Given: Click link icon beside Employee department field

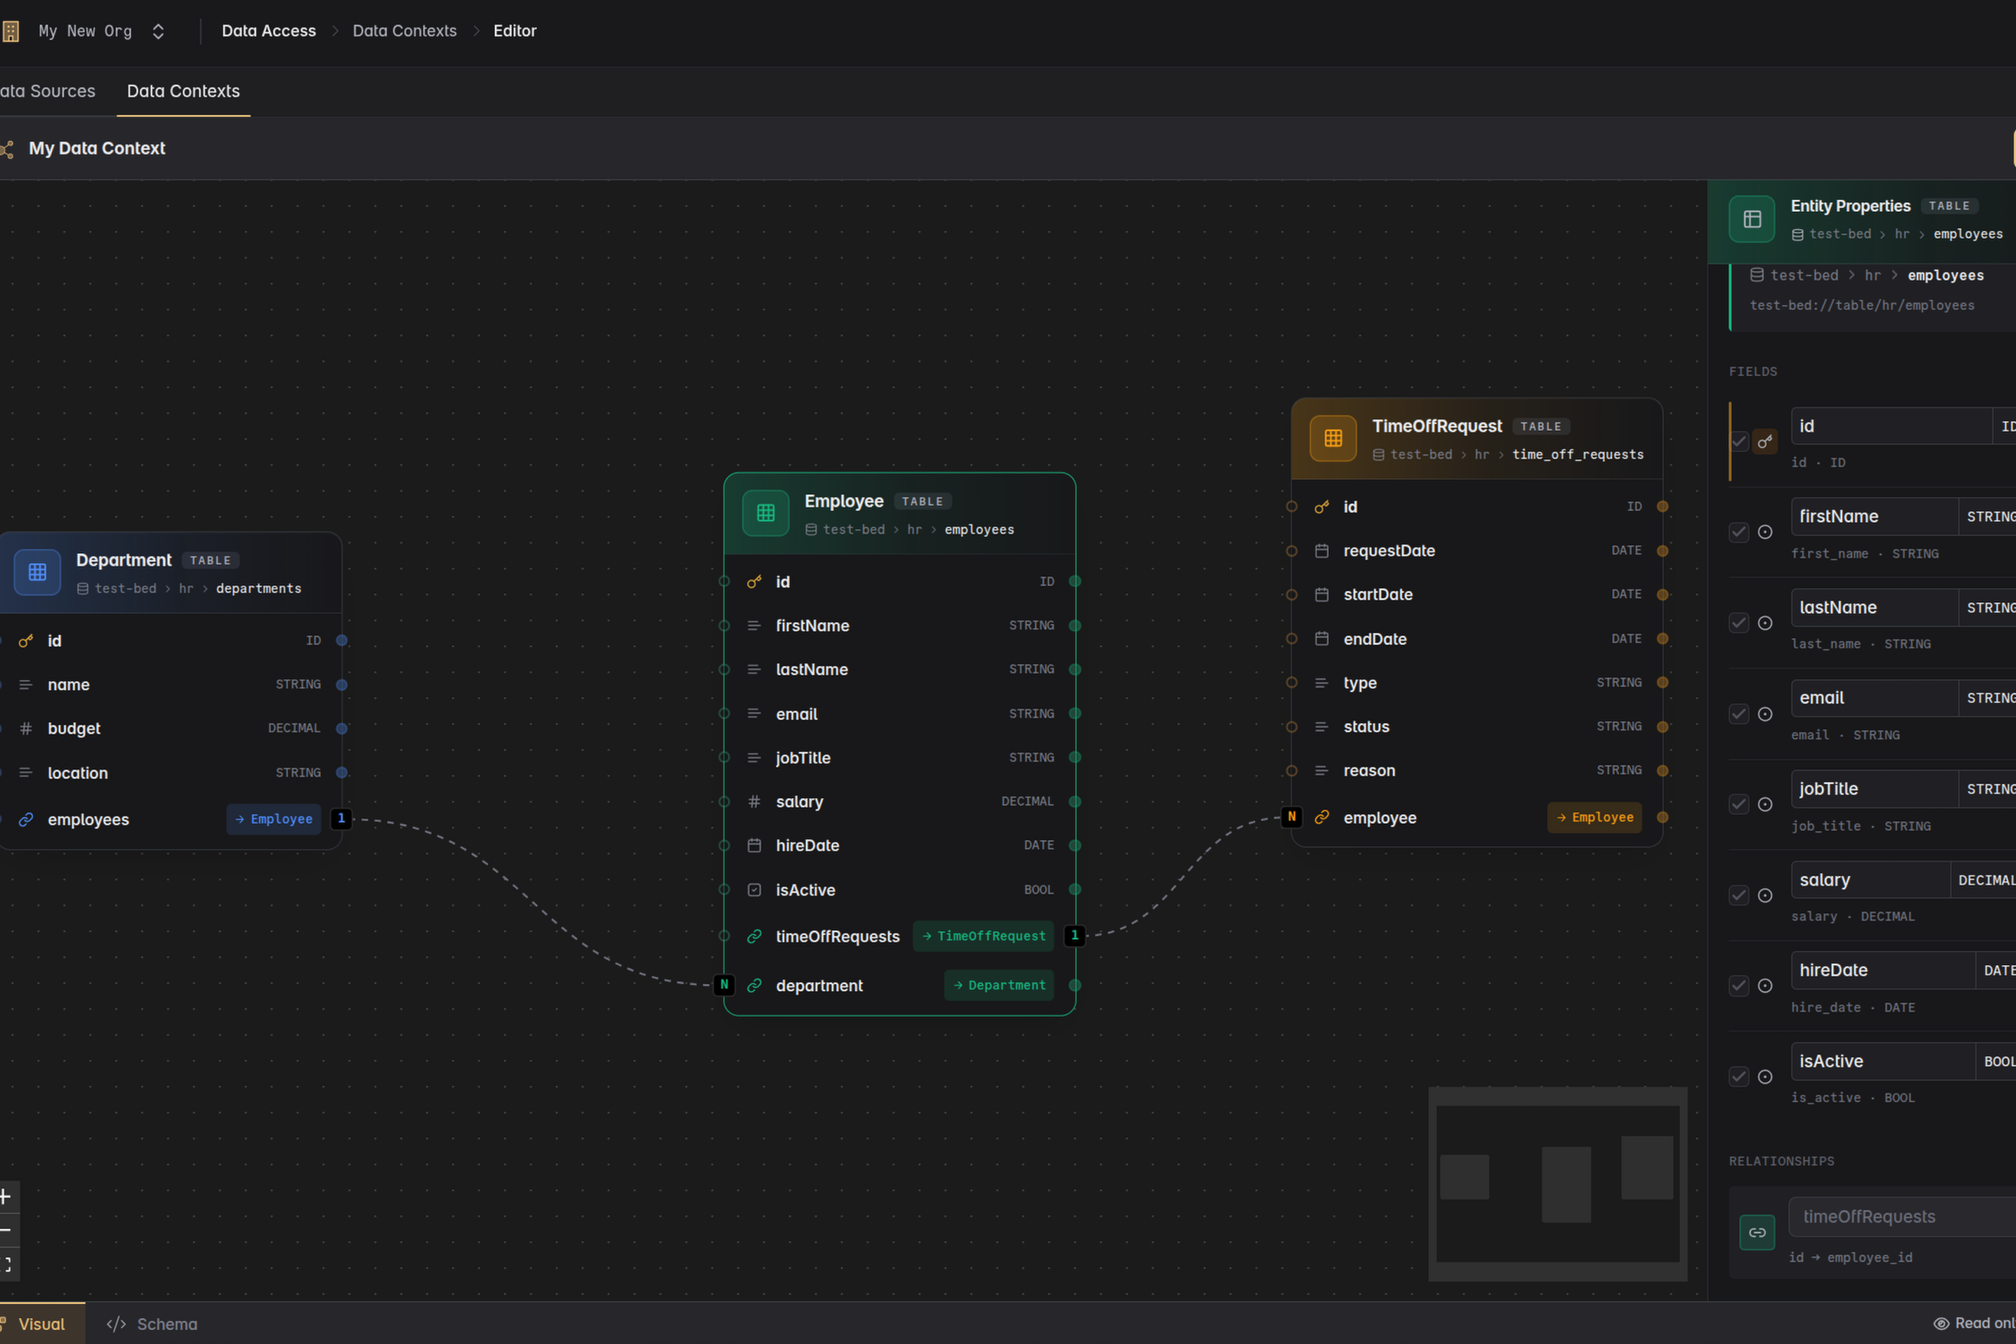Looking at the screenshot, I should pos(754,985).
